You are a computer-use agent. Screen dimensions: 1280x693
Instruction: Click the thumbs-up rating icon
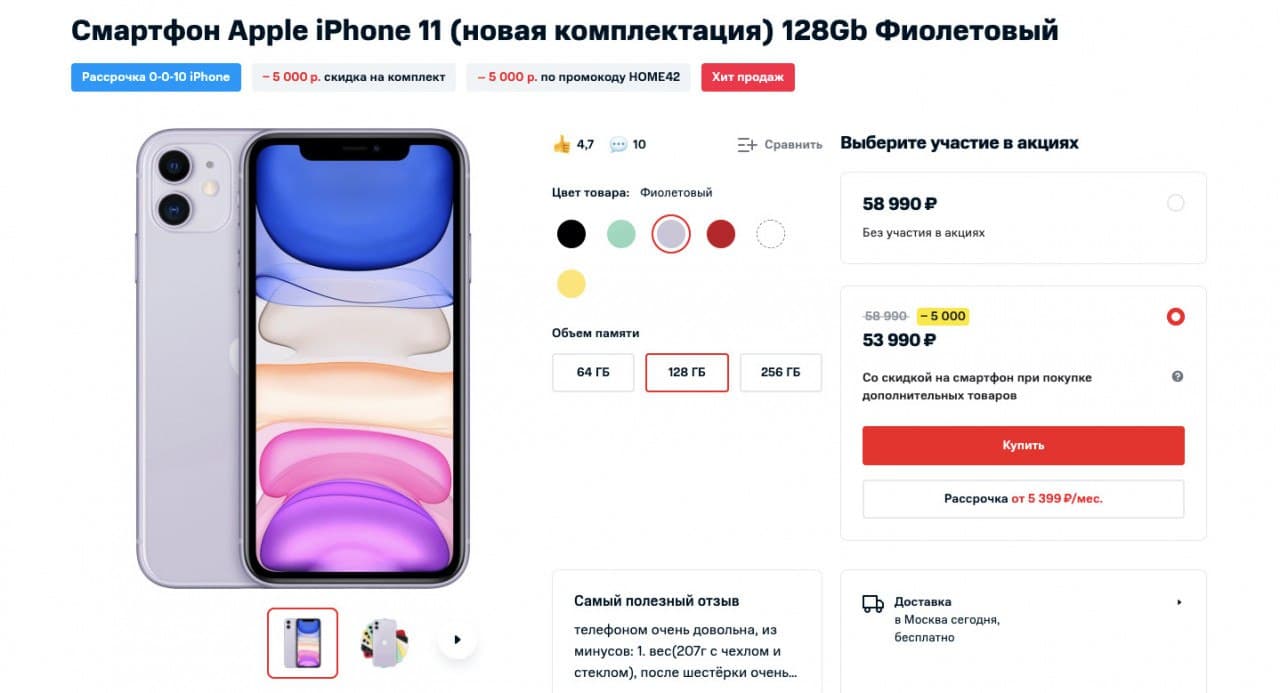pos(561,144)
